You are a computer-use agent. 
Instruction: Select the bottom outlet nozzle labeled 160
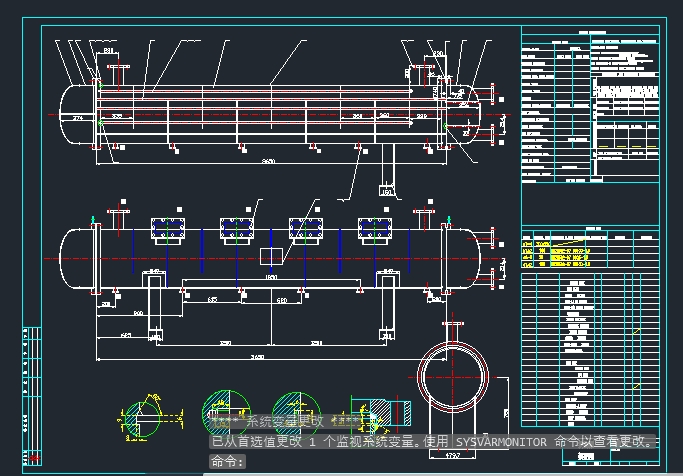pos(387,171)
